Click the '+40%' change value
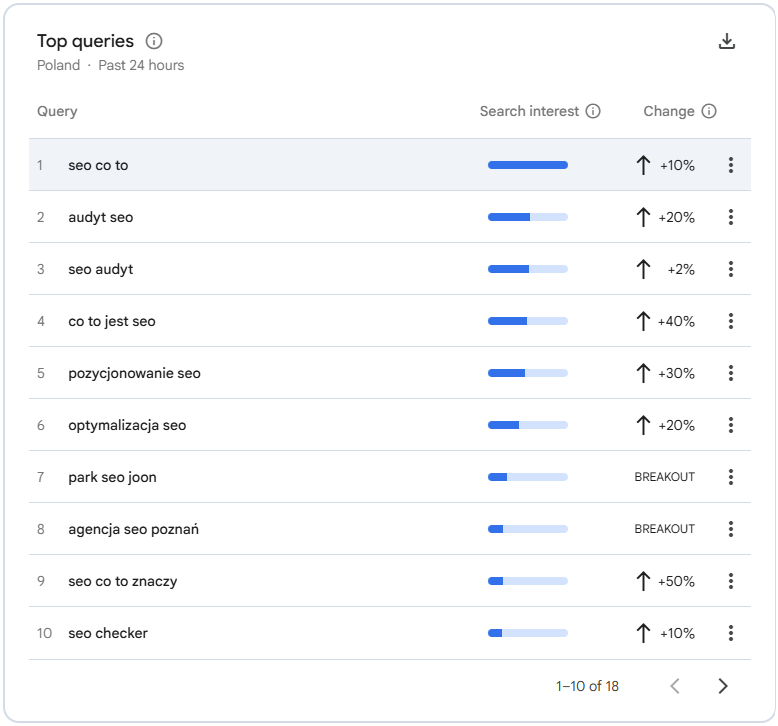 676,321
